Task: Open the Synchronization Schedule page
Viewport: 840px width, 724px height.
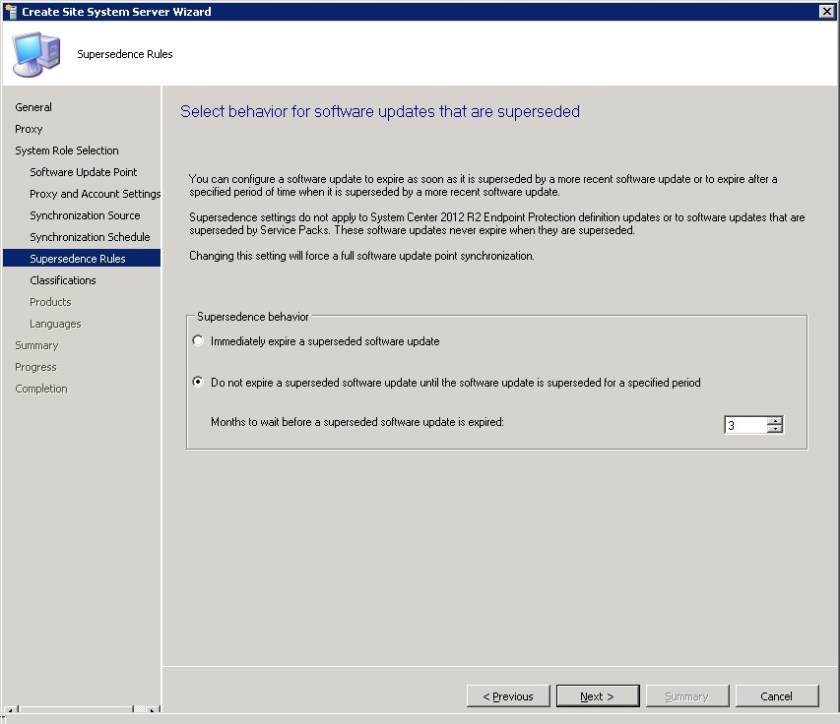Action: point(89,237)
